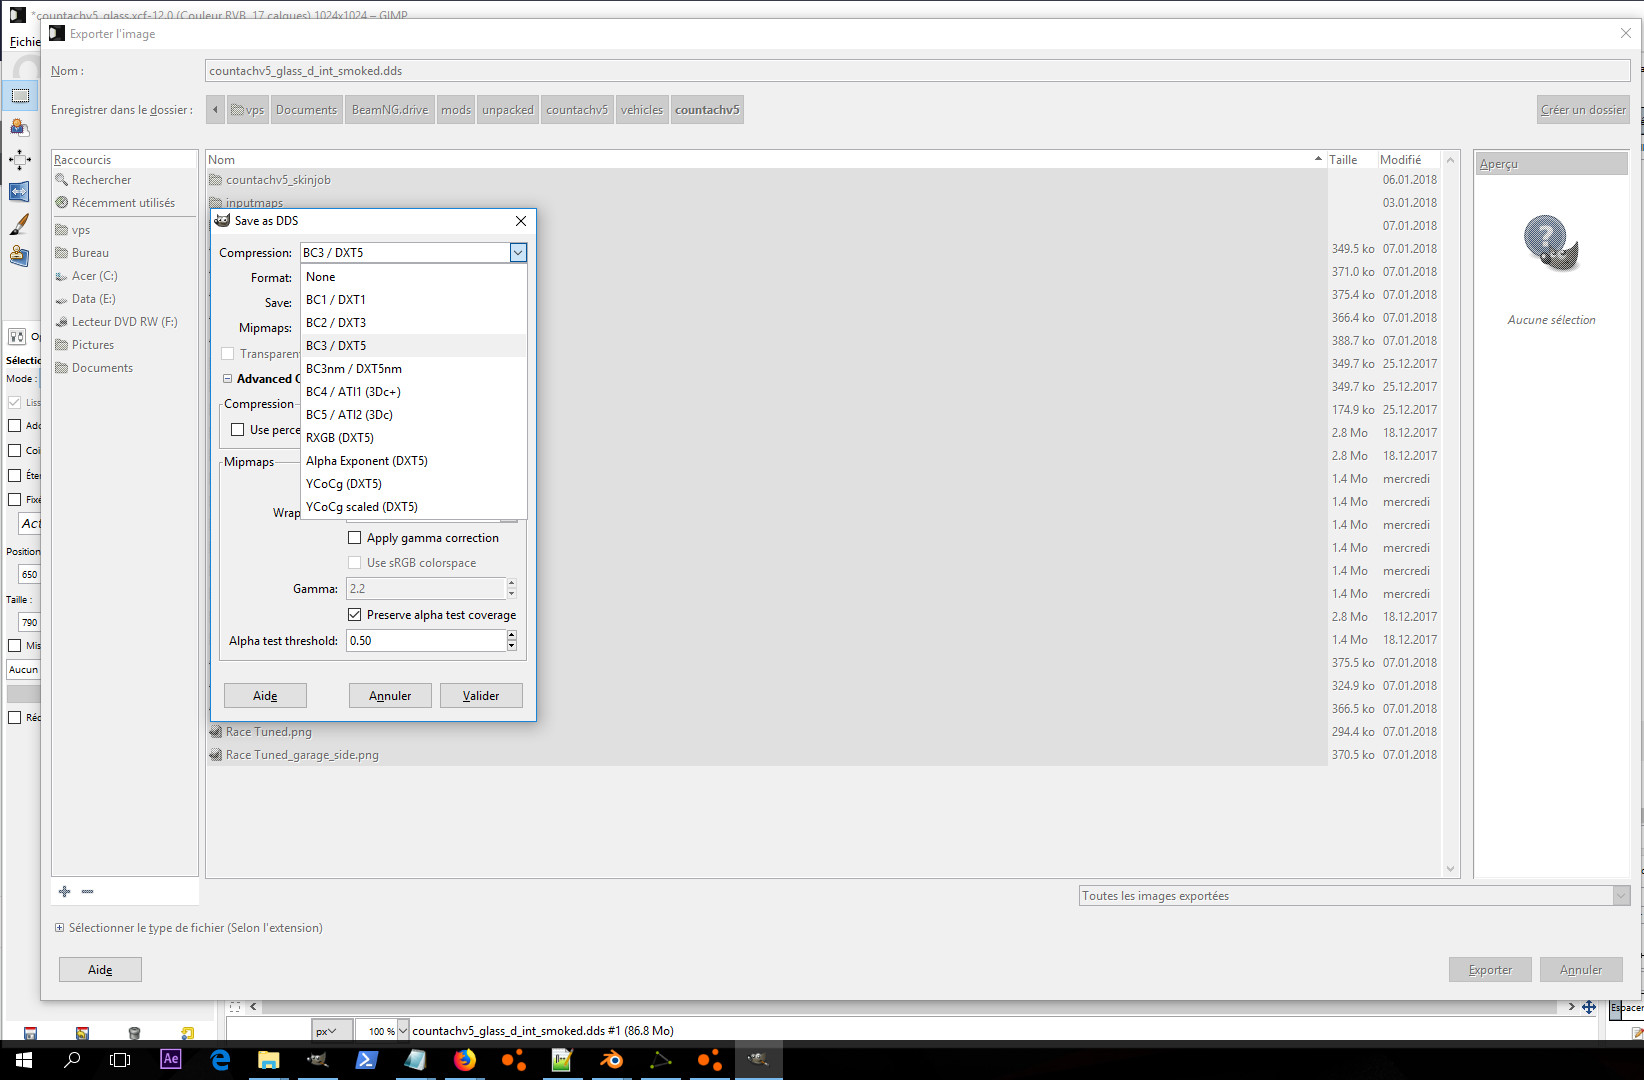The image size is (1644, 1080).
Task: Toggle the Étendre checkbox in tool options
Action: (14, 476)
